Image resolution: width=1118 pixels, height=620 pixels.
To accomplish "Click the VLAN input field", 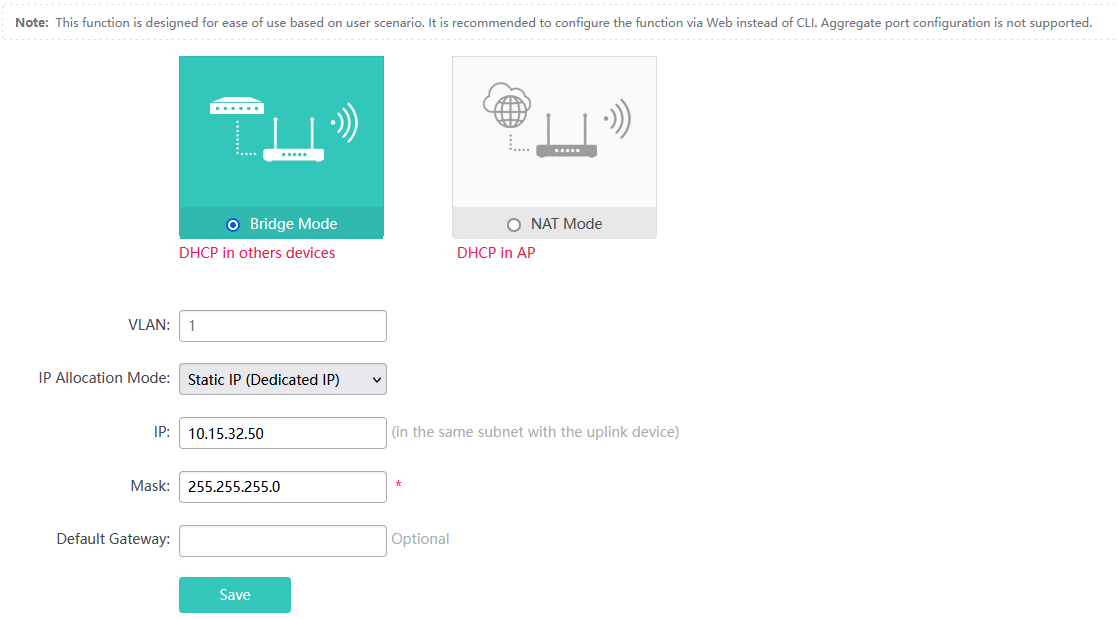I will point(283,326).
